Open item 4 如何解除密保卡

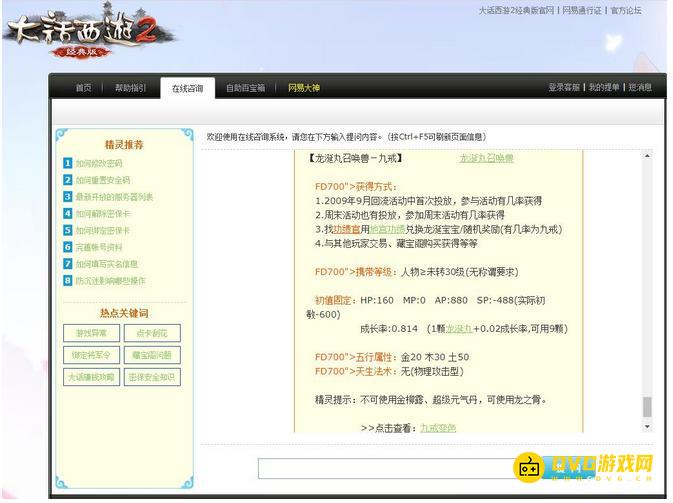(x=103, y=214)
